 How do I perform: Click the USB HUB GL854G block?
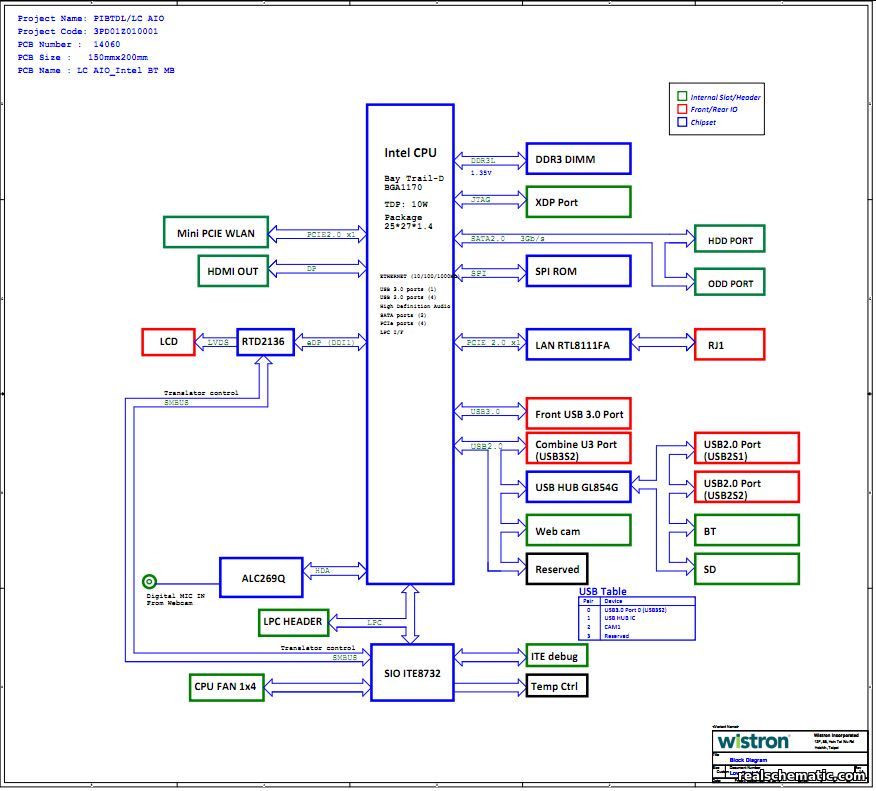(578, 488)
